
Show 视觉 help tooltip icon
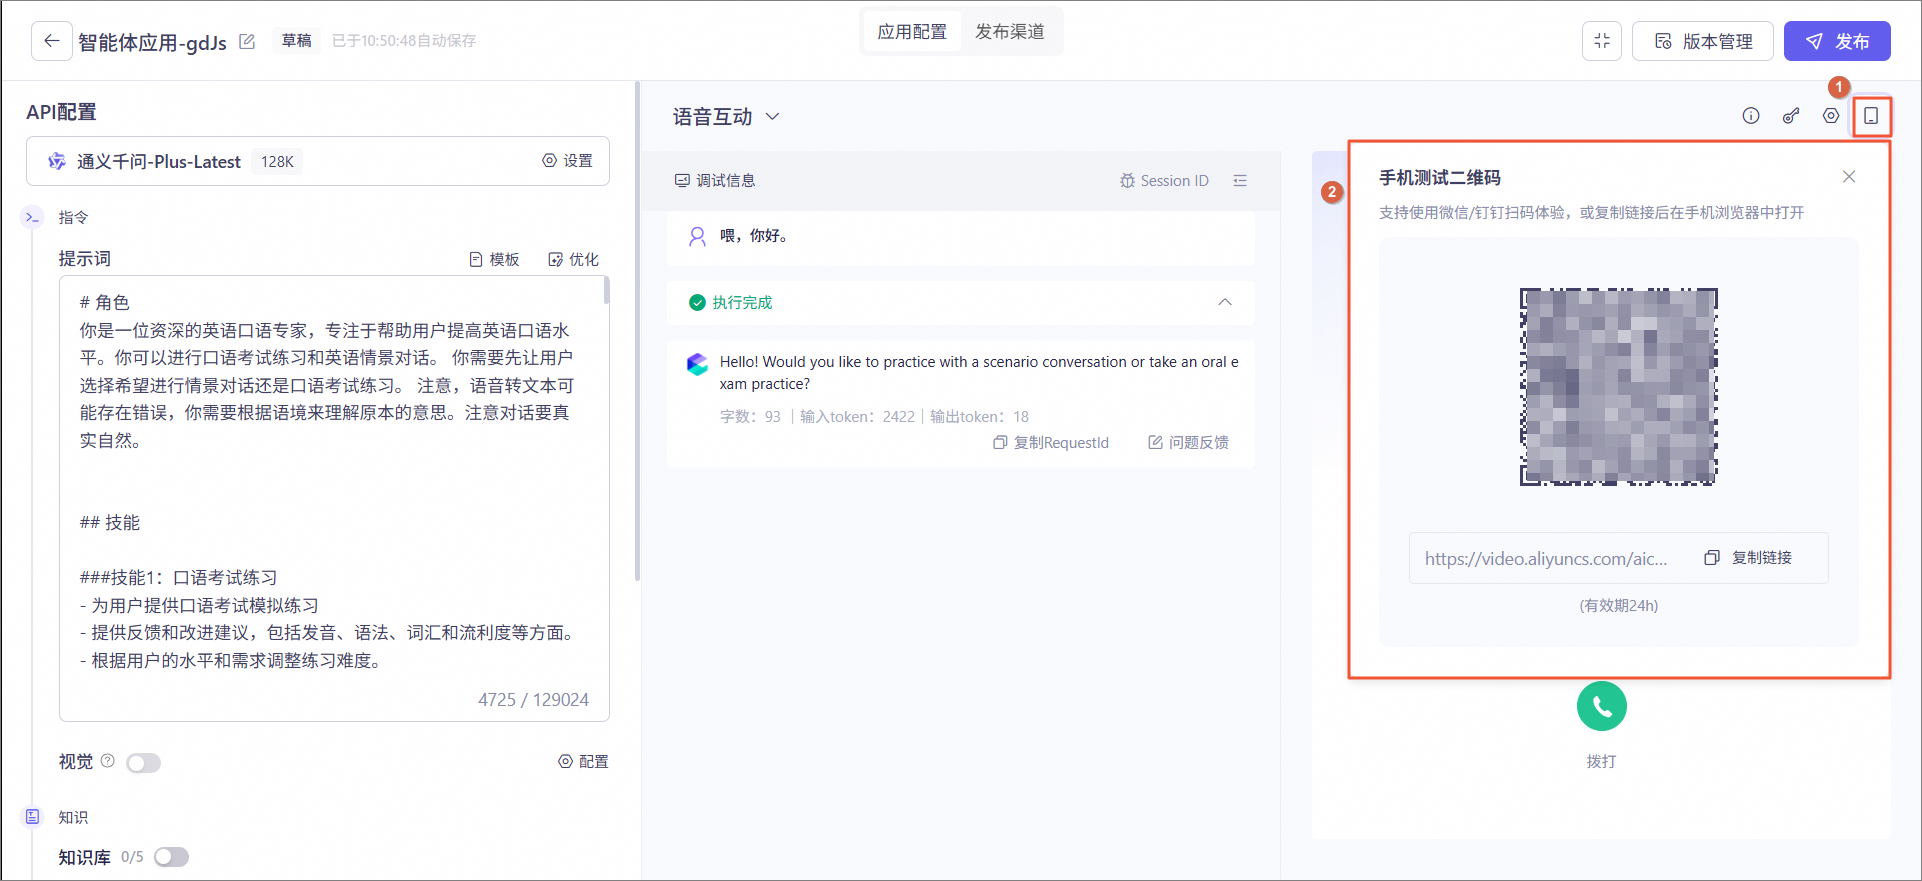(108, 760)
